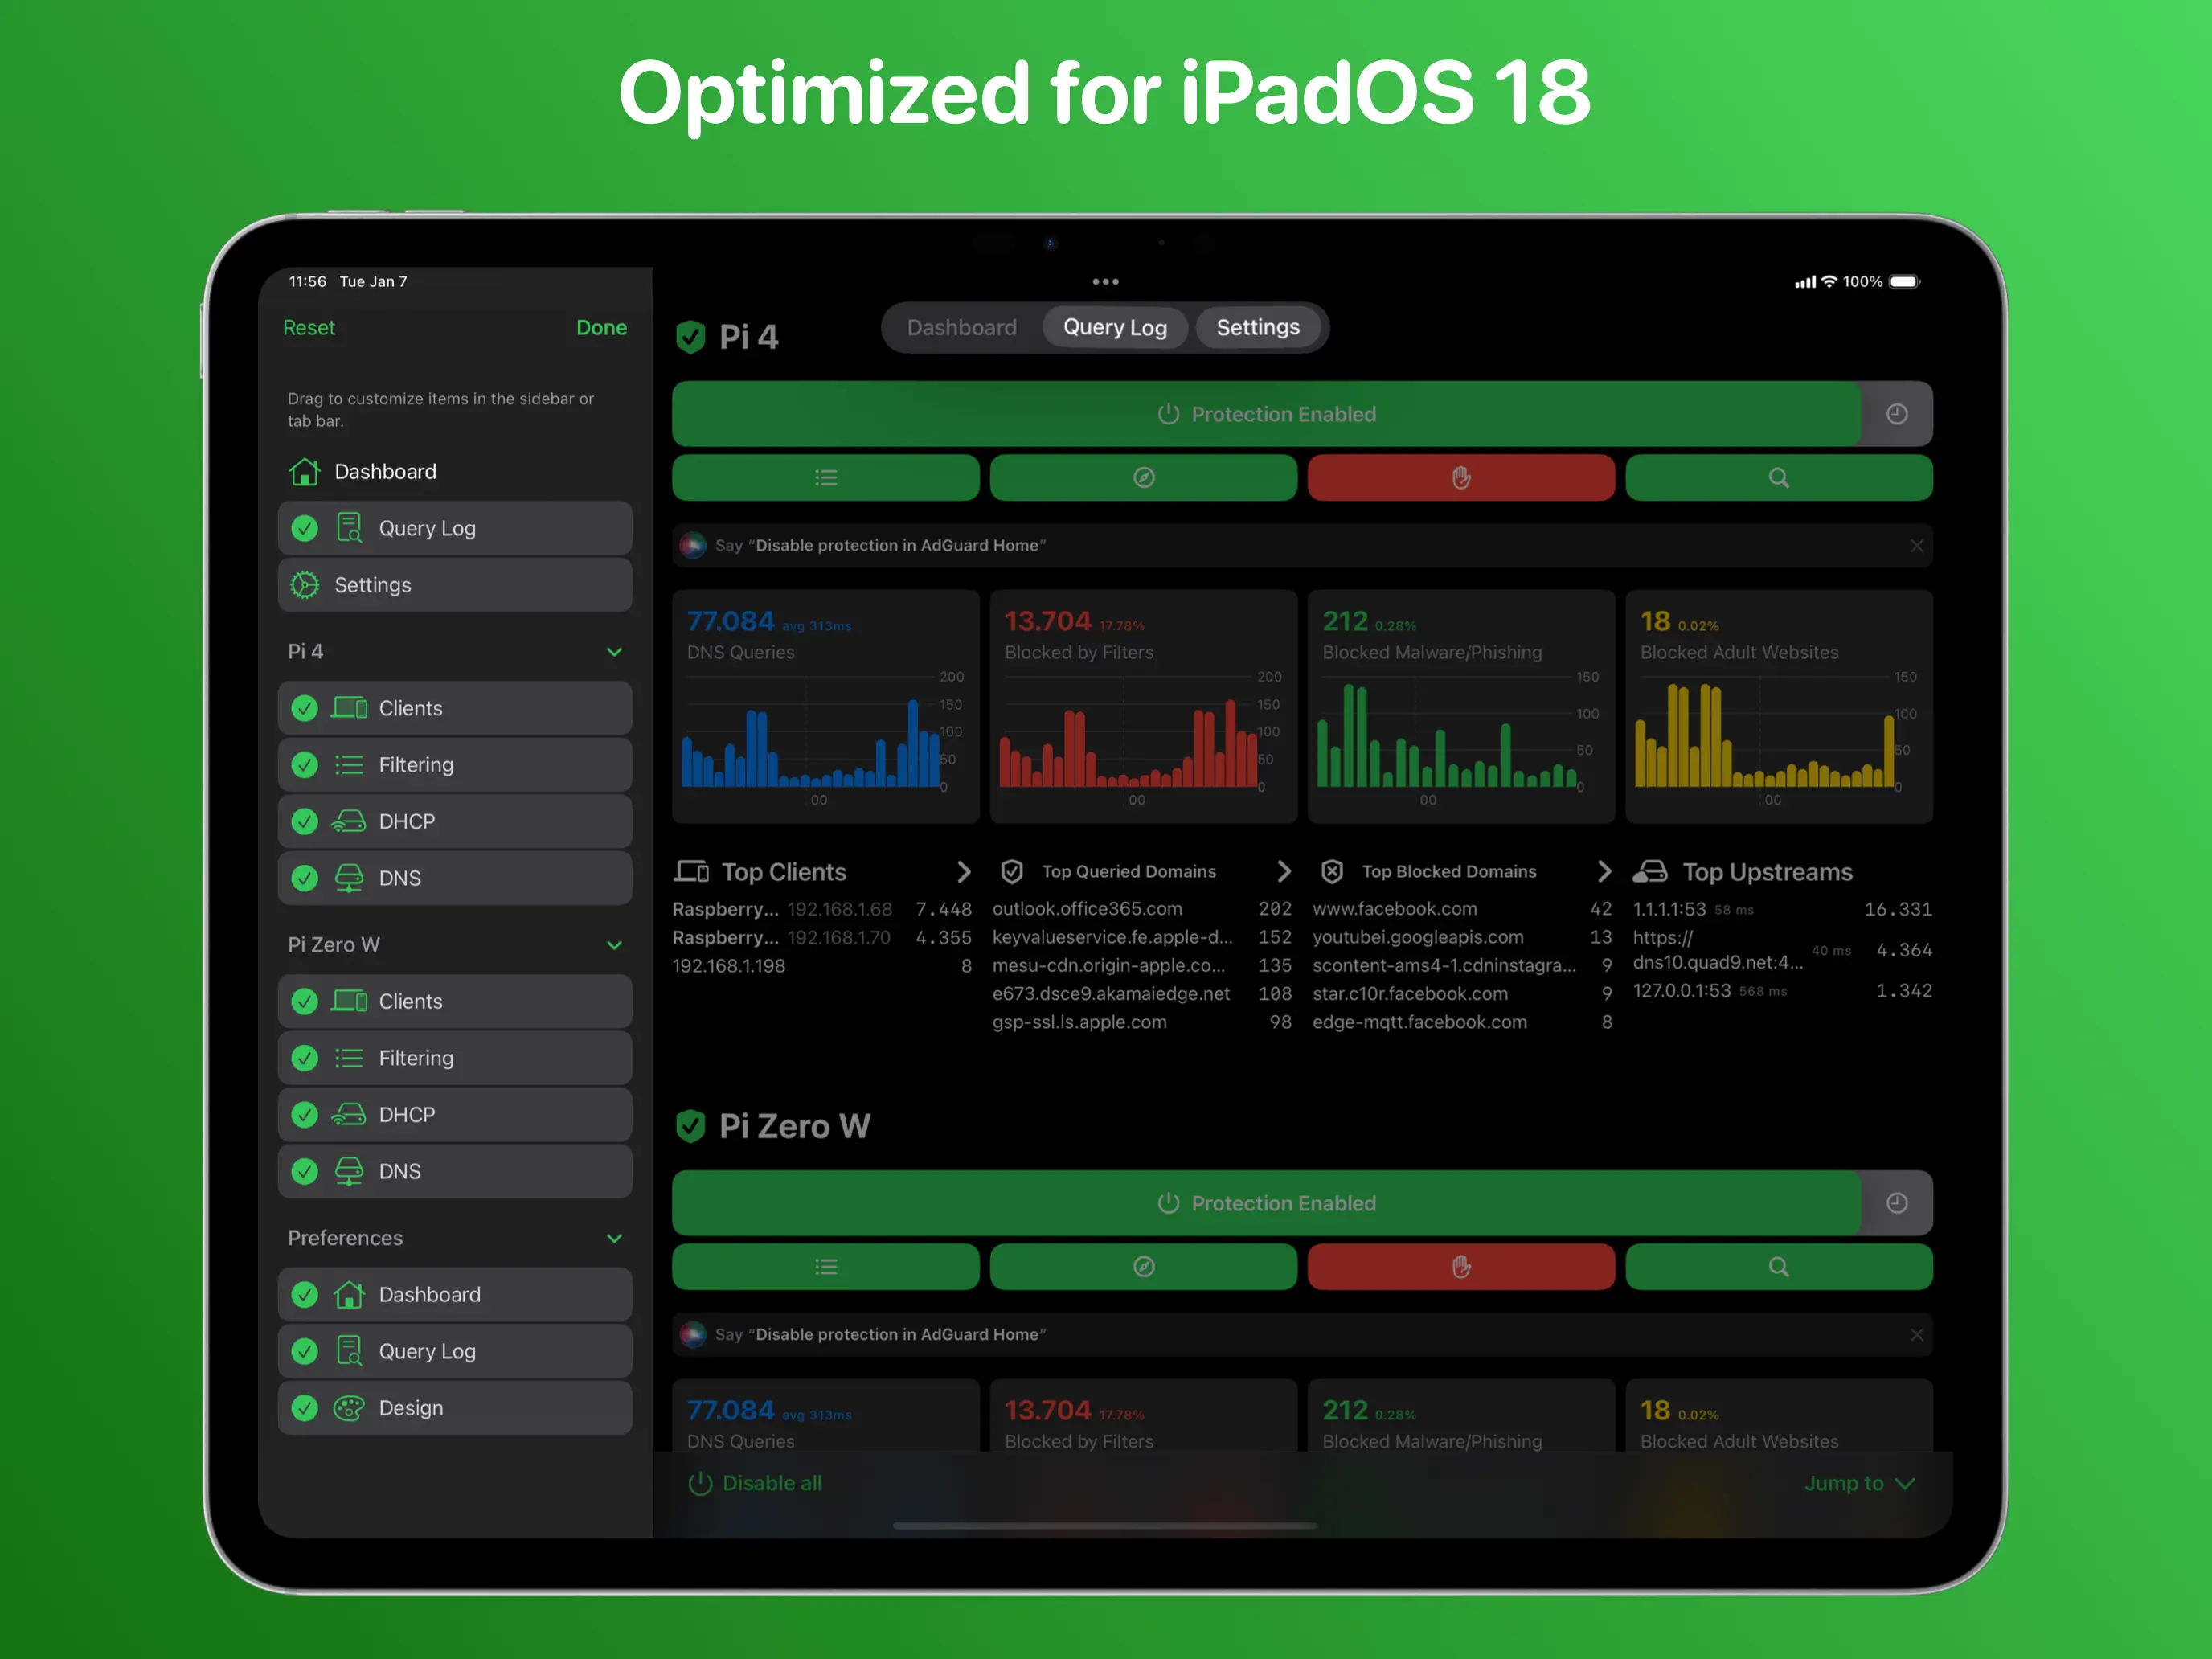Viewport: 2212px width, 1659px height.
Task: Click the Pi 4 magnifying glass search button
Action: coord(1778,478)
